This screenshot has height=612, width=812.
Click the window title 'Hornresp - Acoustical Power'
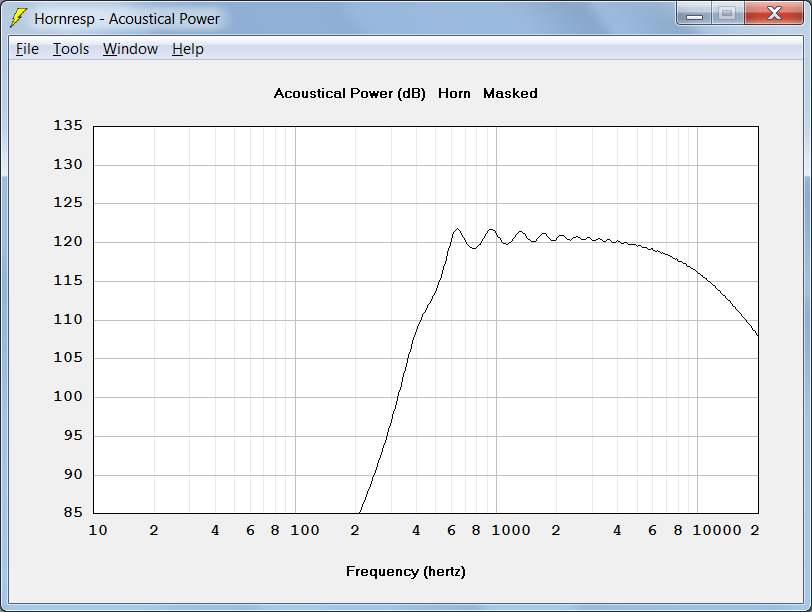pos(127,19)
